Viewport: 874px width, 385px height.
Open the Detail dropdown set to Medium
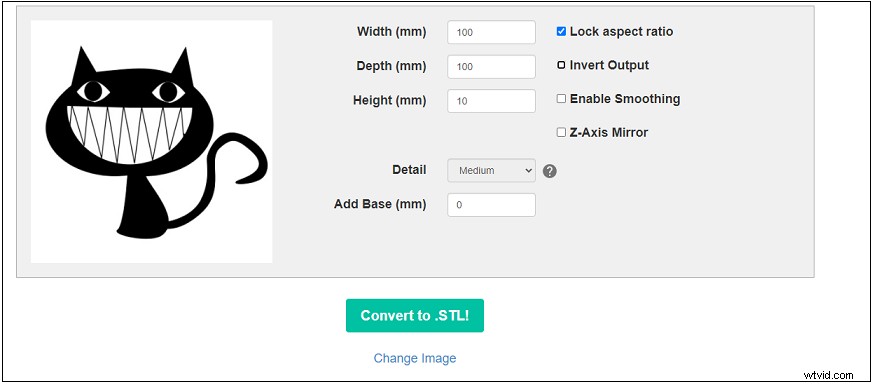[492, 170]
